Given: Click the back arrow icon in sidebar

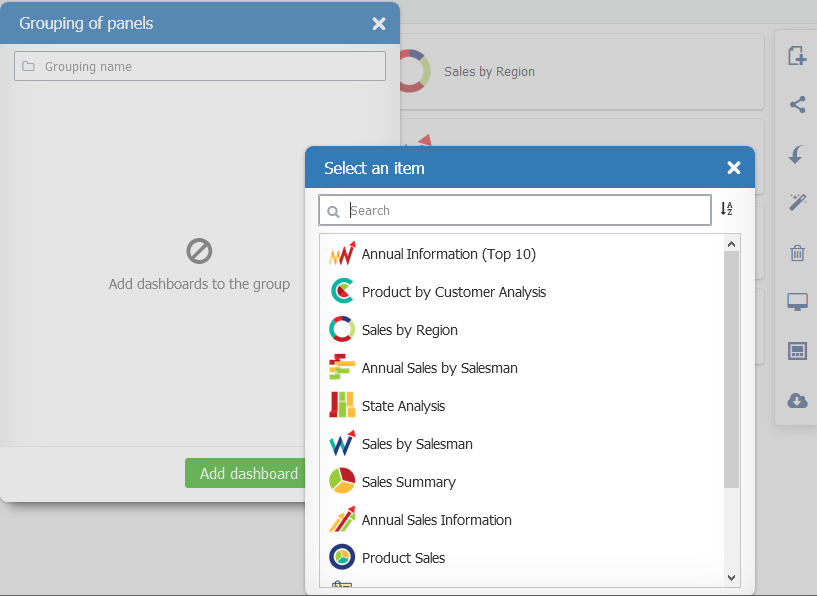Looking at the screenshot, I should [x=797, y=154].
